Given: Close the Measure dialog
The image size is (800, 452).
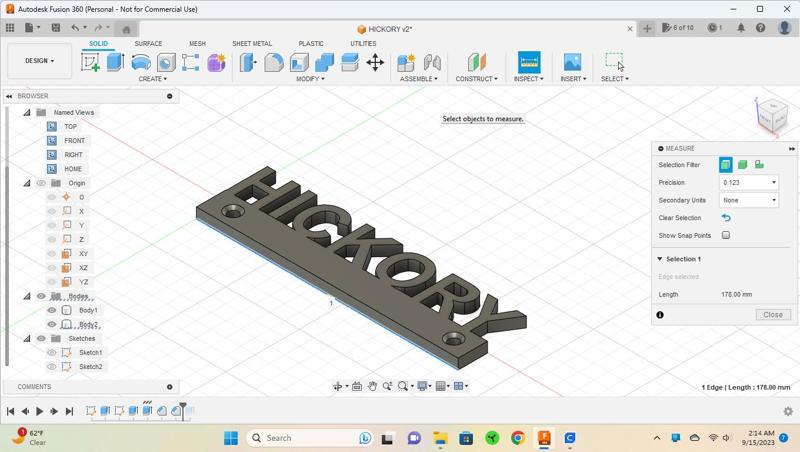Looking at the screenshot, I should [773, 314].
